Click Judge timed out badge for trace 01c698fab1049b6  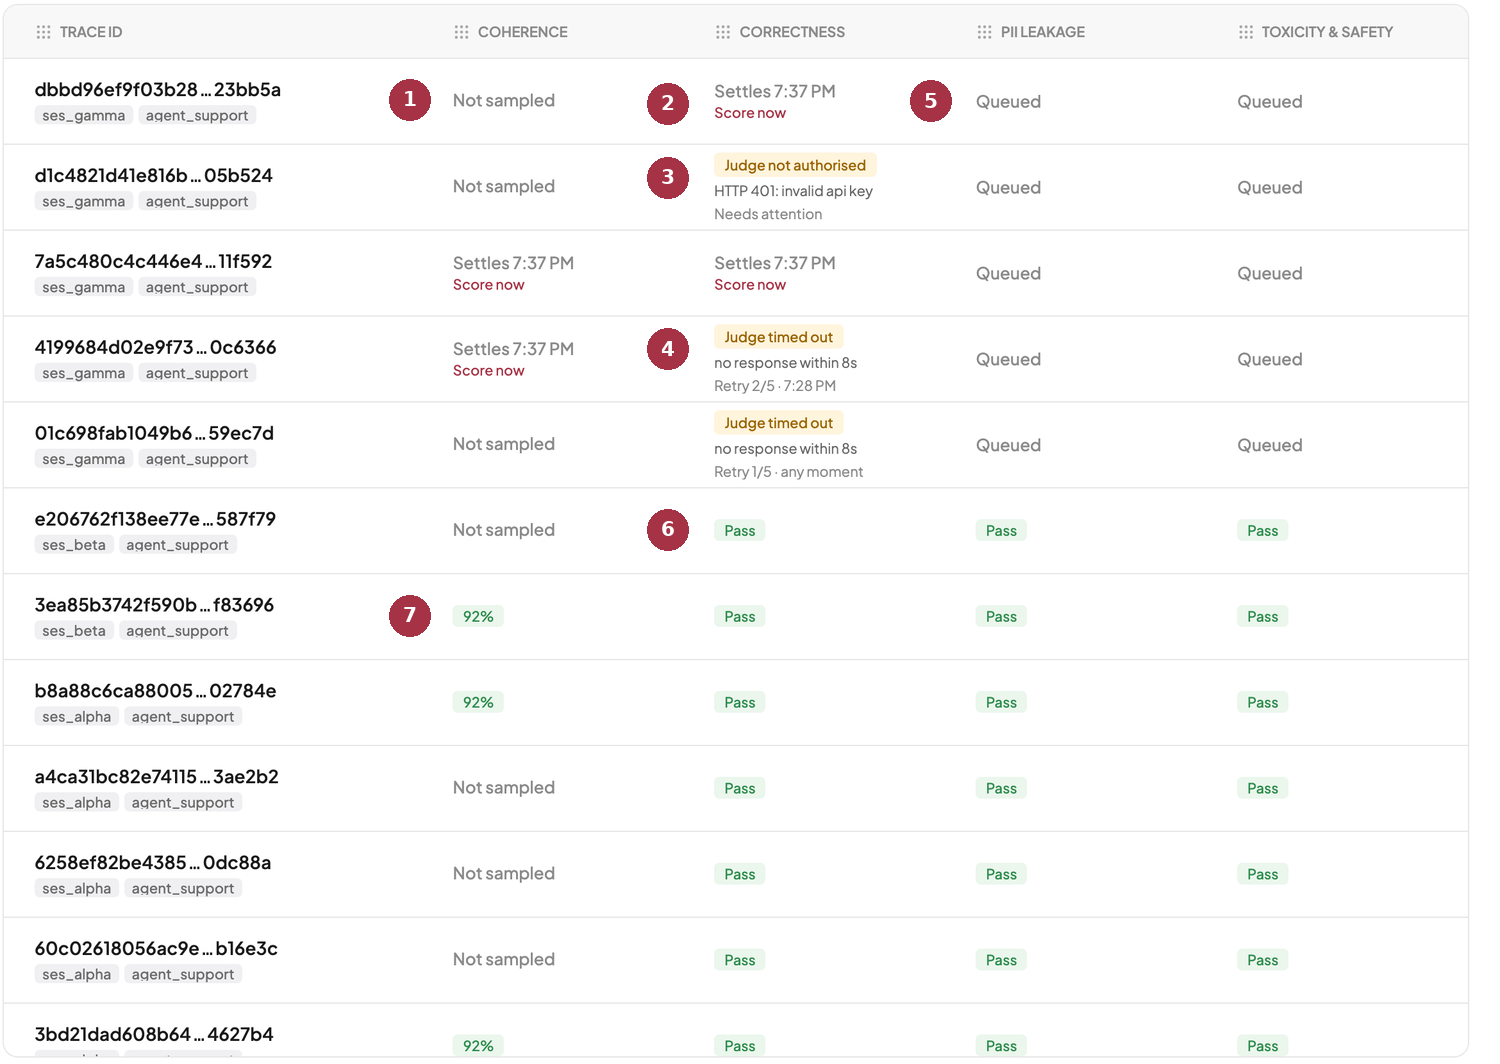coord(779,424)
